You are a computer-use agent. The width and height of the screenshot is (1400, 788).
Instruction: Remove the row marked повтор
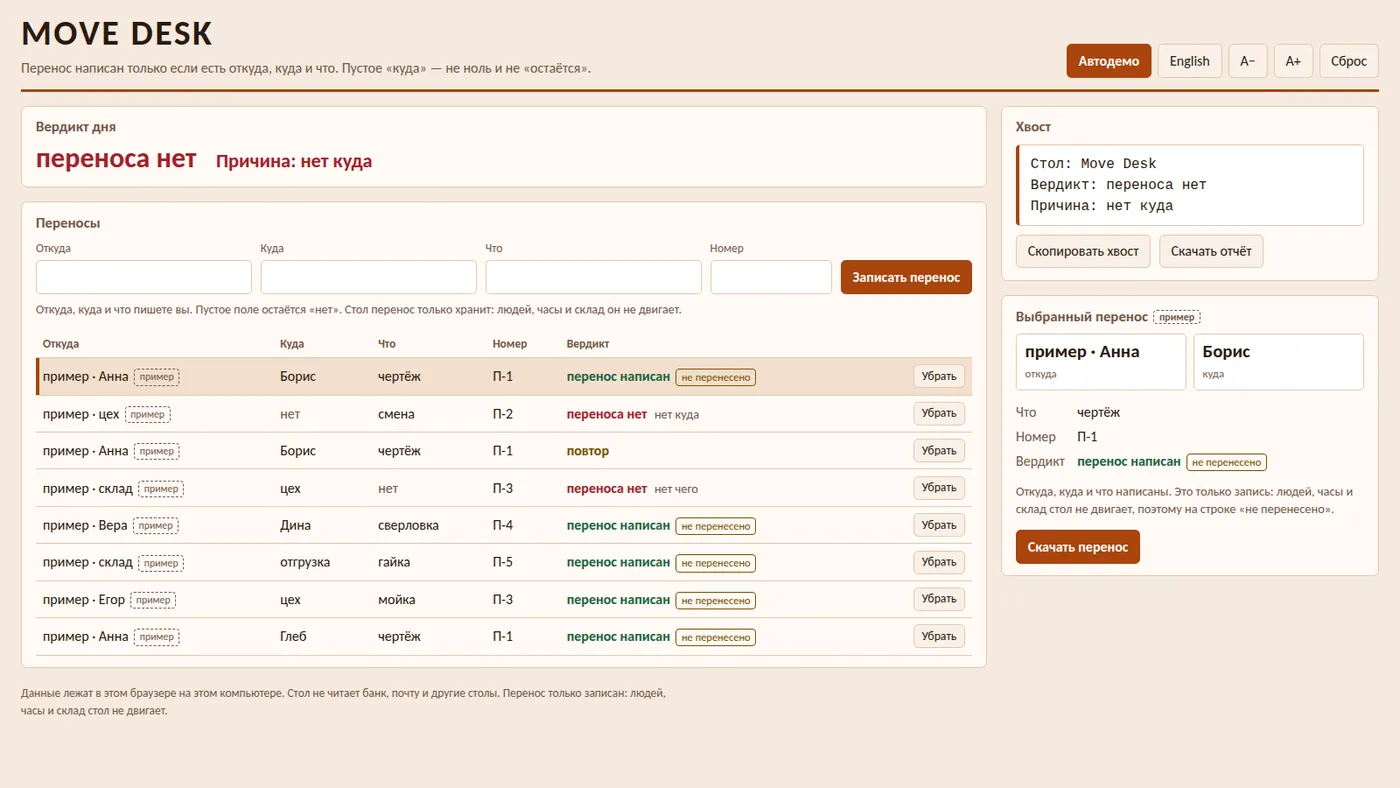pyautogui.click(x=939, y=450)
